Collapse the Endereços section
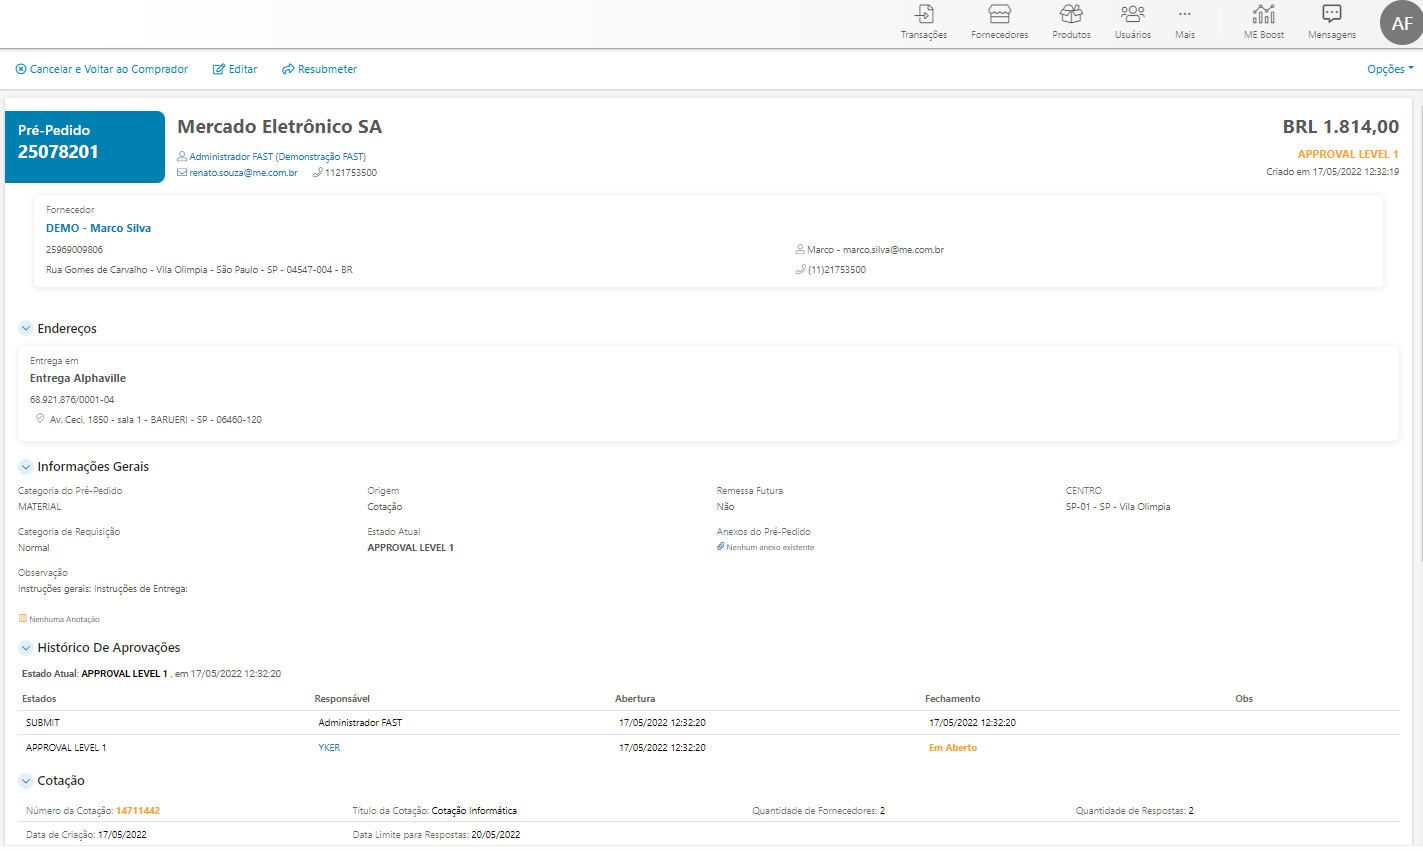This screenshot has height=851, width=1423. tap(26, 328)
